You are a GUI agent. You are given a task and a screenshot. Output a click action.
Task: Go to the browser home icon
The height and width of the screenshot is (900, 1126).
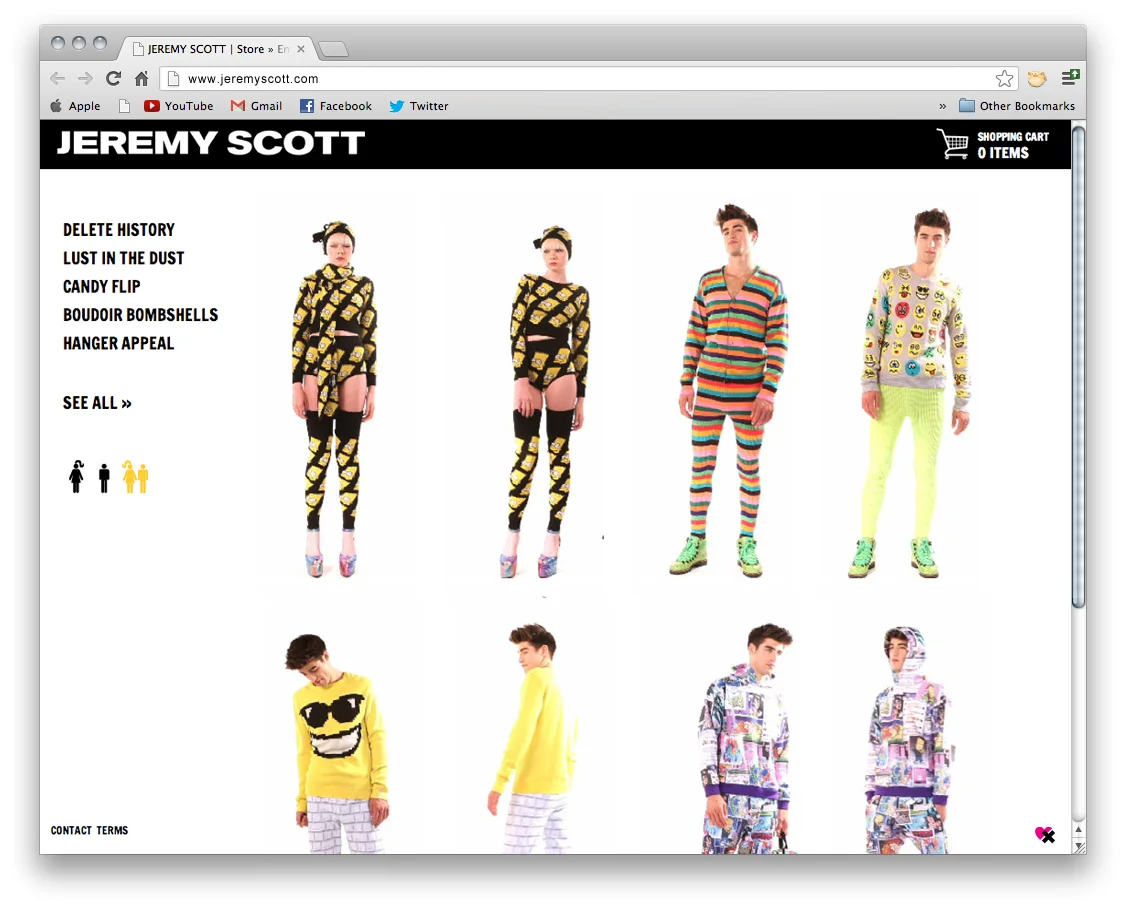(141, 78)
